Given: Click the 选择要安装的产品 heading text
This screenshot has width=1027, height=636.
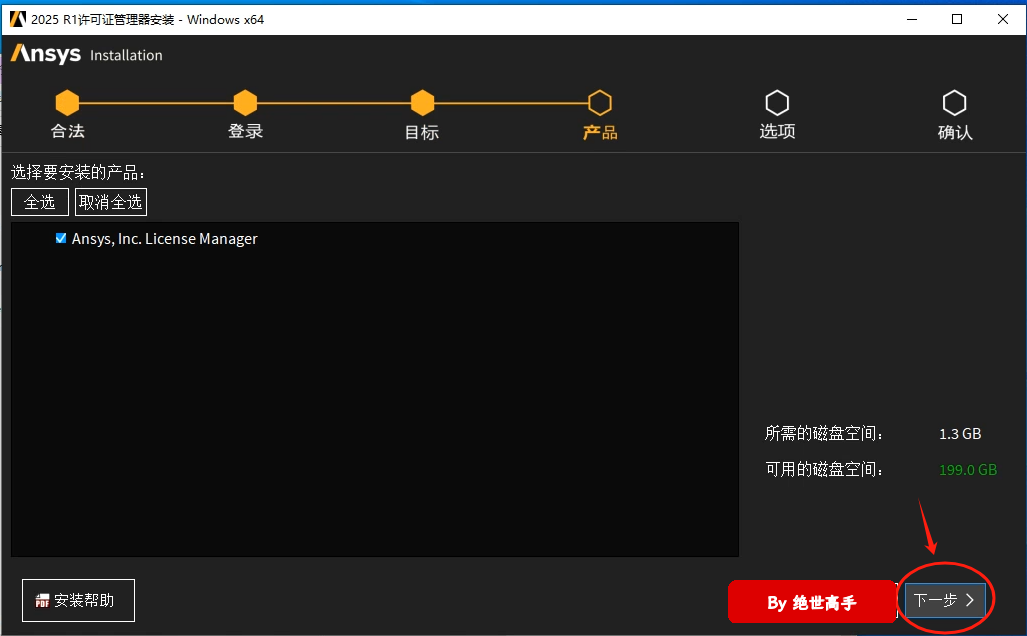Looking at the screenshot, I should [x=77, y=172].
